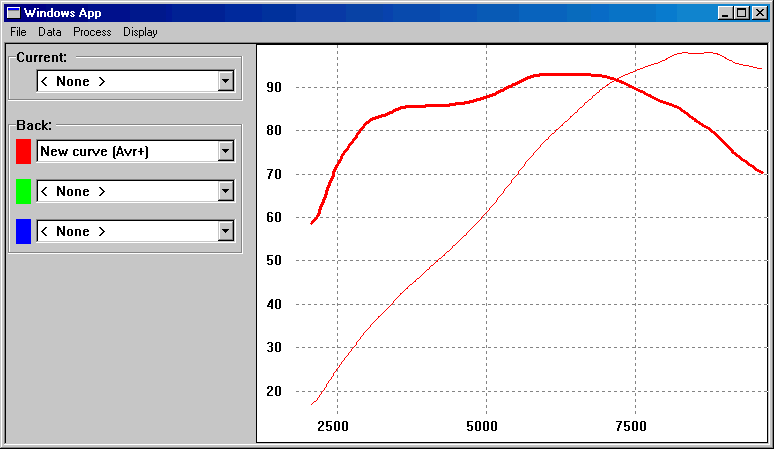Open the Process menu
The height and width of the screenshot is (449, 774).
[92, 32]
